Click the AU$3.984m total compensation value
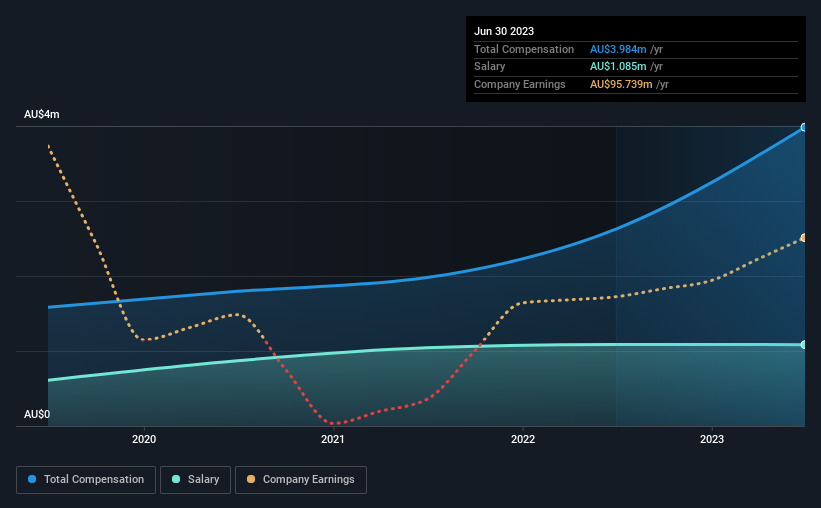Screen dimensions: 821x508 [x=618, y=49]
